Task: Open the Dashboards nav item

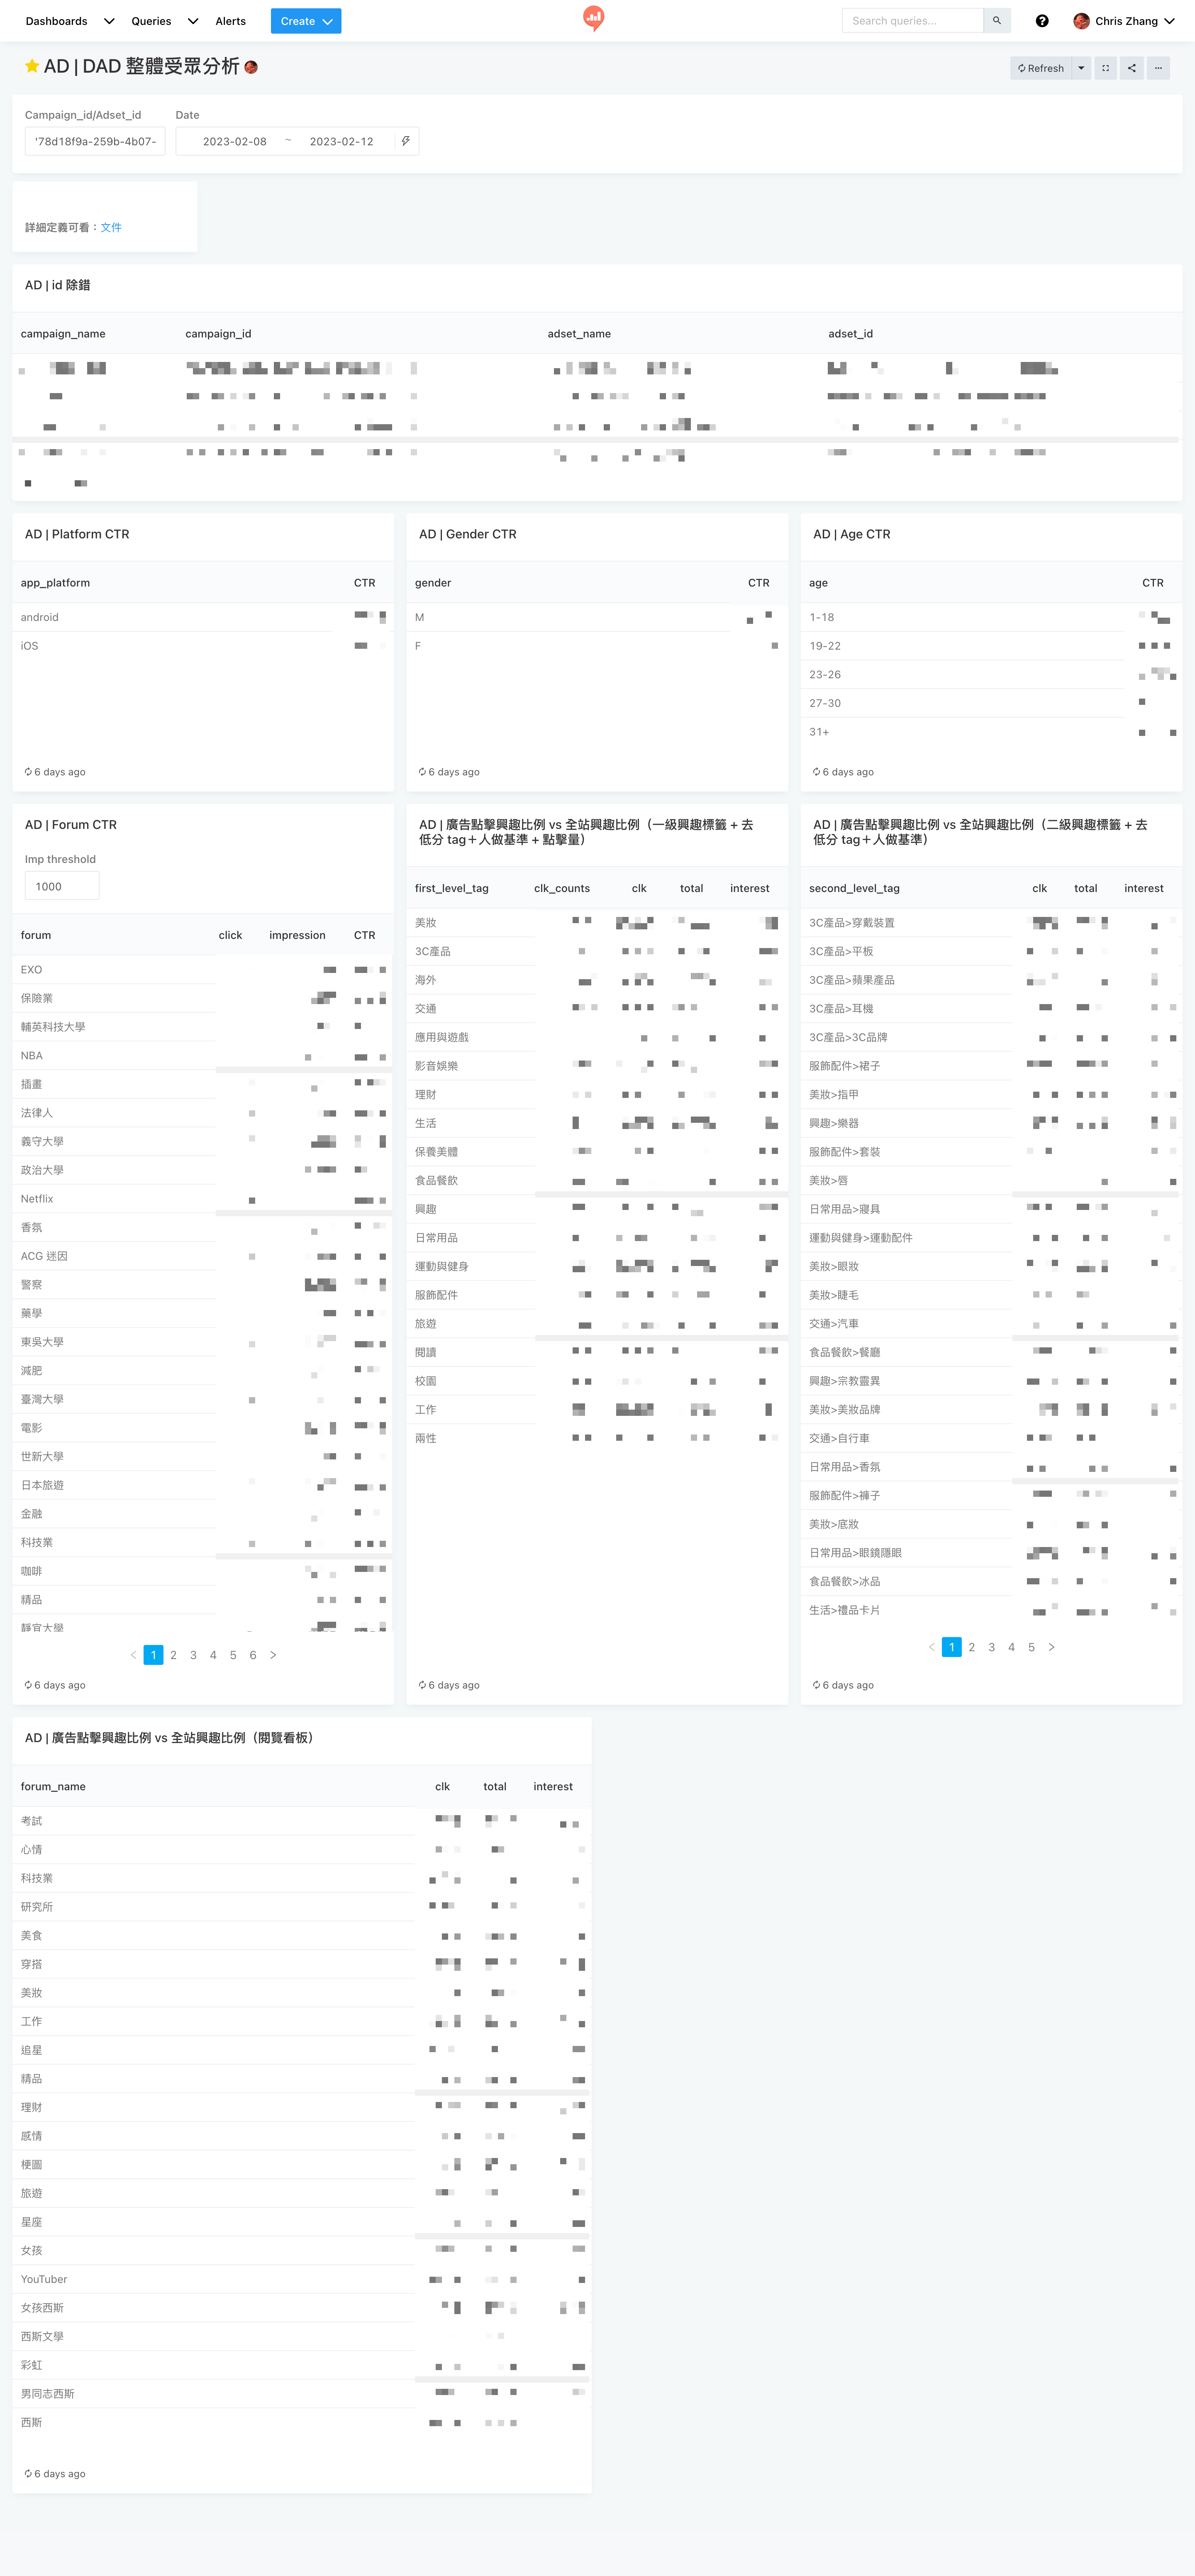Action: click(56, 21)
